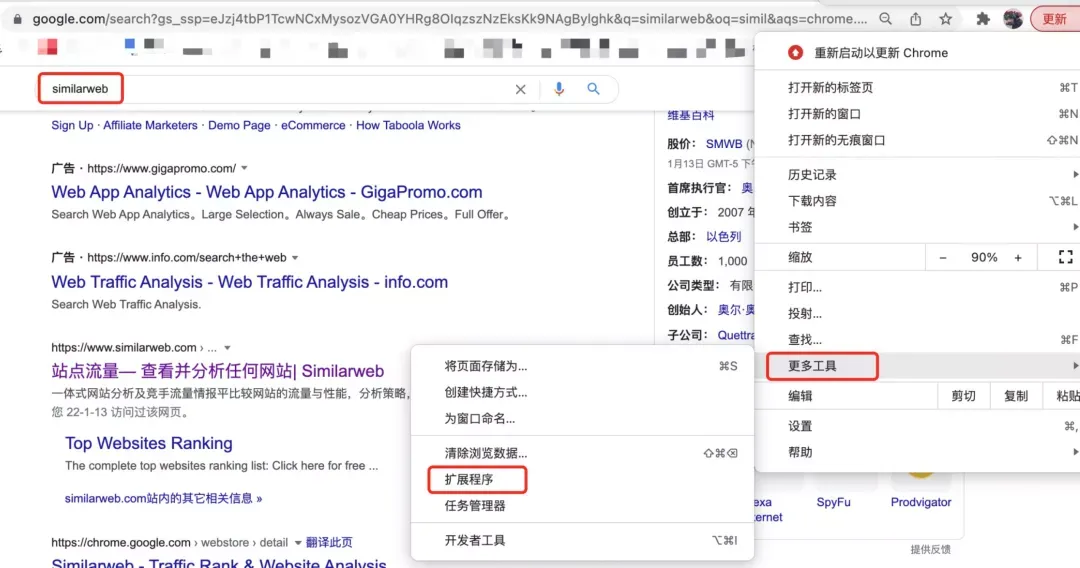This screenshot has width=1080, height=568.
Task: Open Web Traffic Analysis info.com result
Action: click(249, 282)
